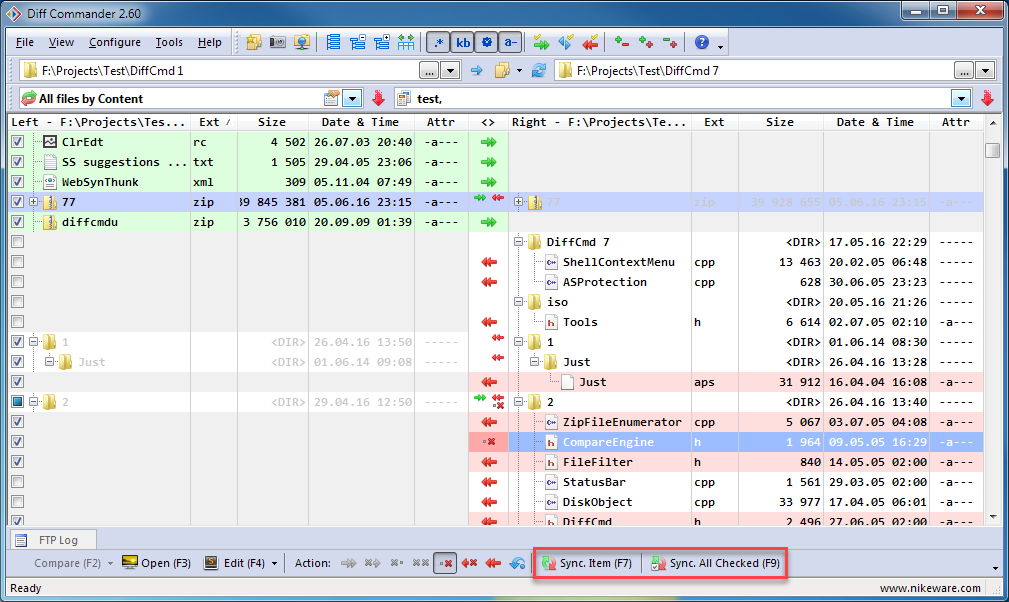Screen dimensions: 1009x602
Task: Toggle the checkbox for diffcmdu zip row
Action: point(17,222)
